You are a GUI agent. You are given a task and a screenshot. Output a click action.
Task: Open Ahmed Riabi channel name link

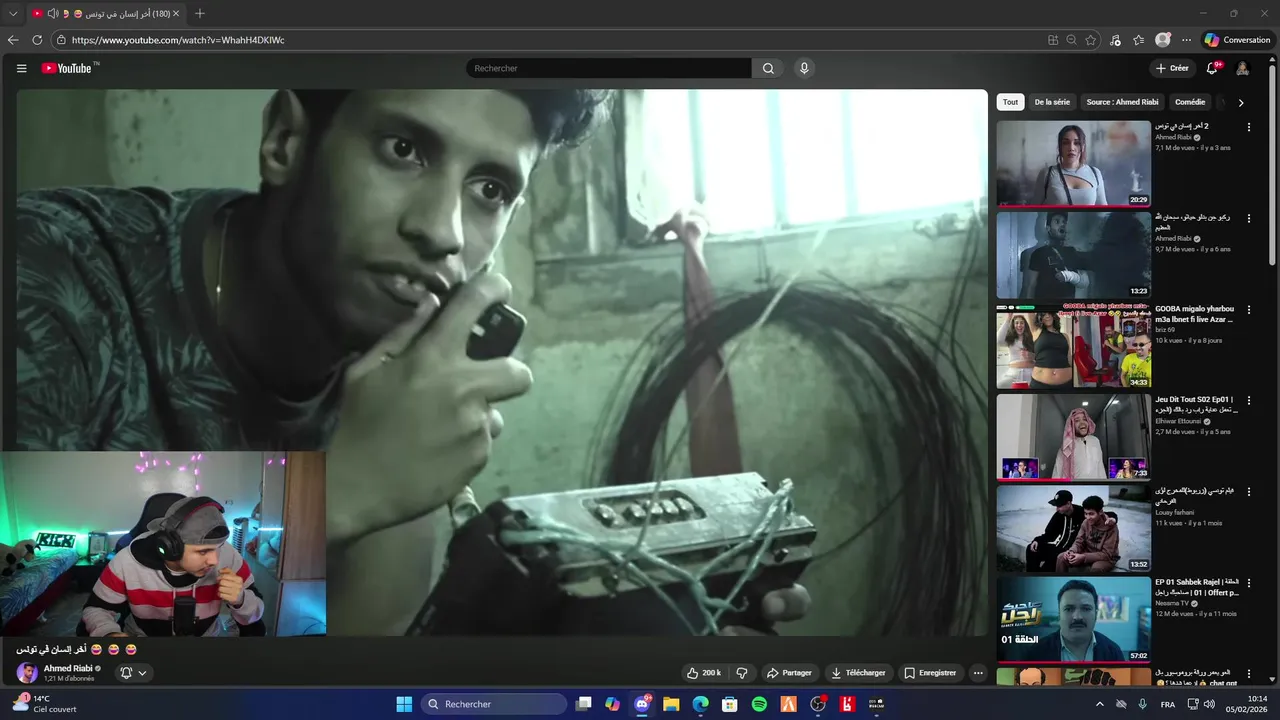point(68,668)
